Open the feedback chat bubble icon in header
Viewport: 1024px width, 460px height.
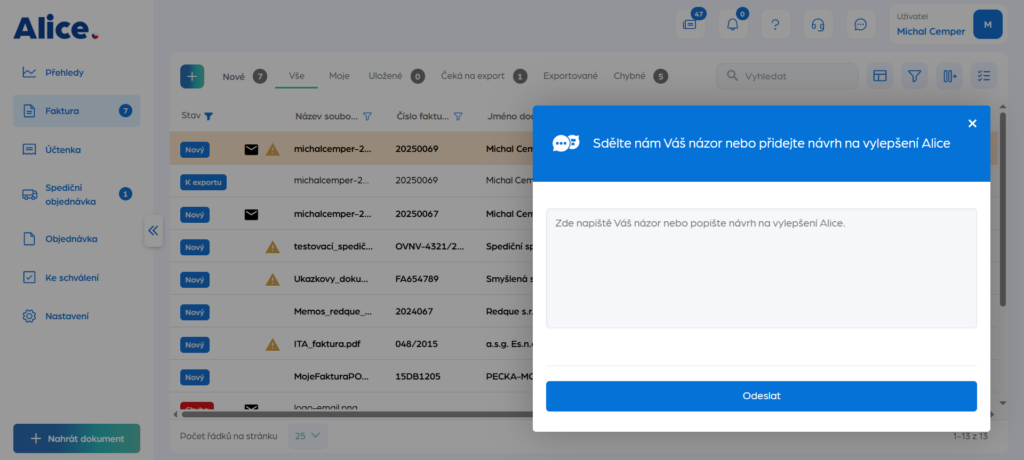click(x=861, y=24)
